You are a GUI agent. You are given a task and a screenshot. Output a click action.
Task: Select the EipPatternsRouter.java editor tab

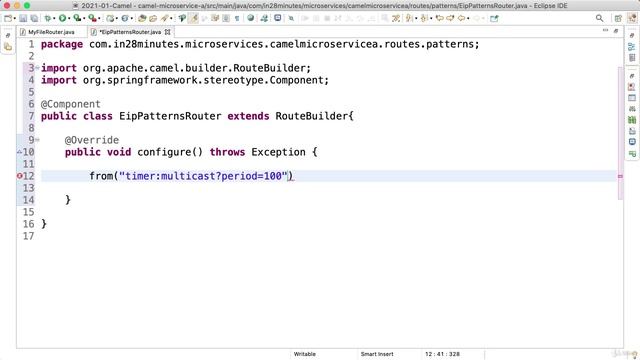130,32
